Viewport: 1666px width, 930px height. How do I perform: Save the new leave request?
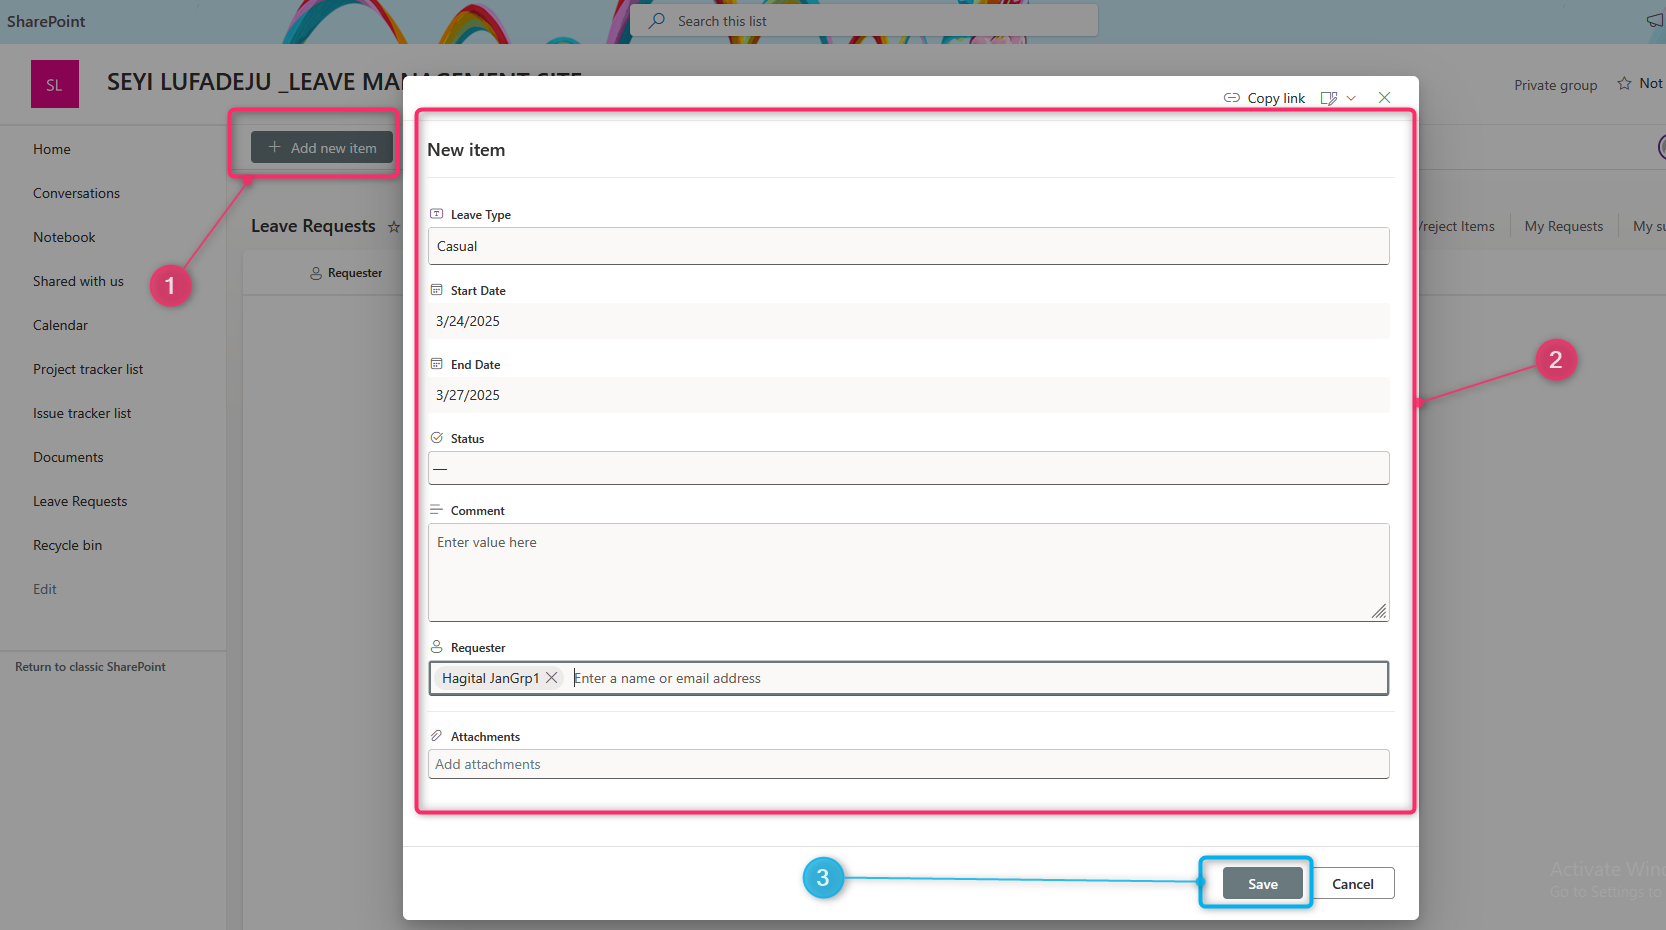(x=1263, y=884)
